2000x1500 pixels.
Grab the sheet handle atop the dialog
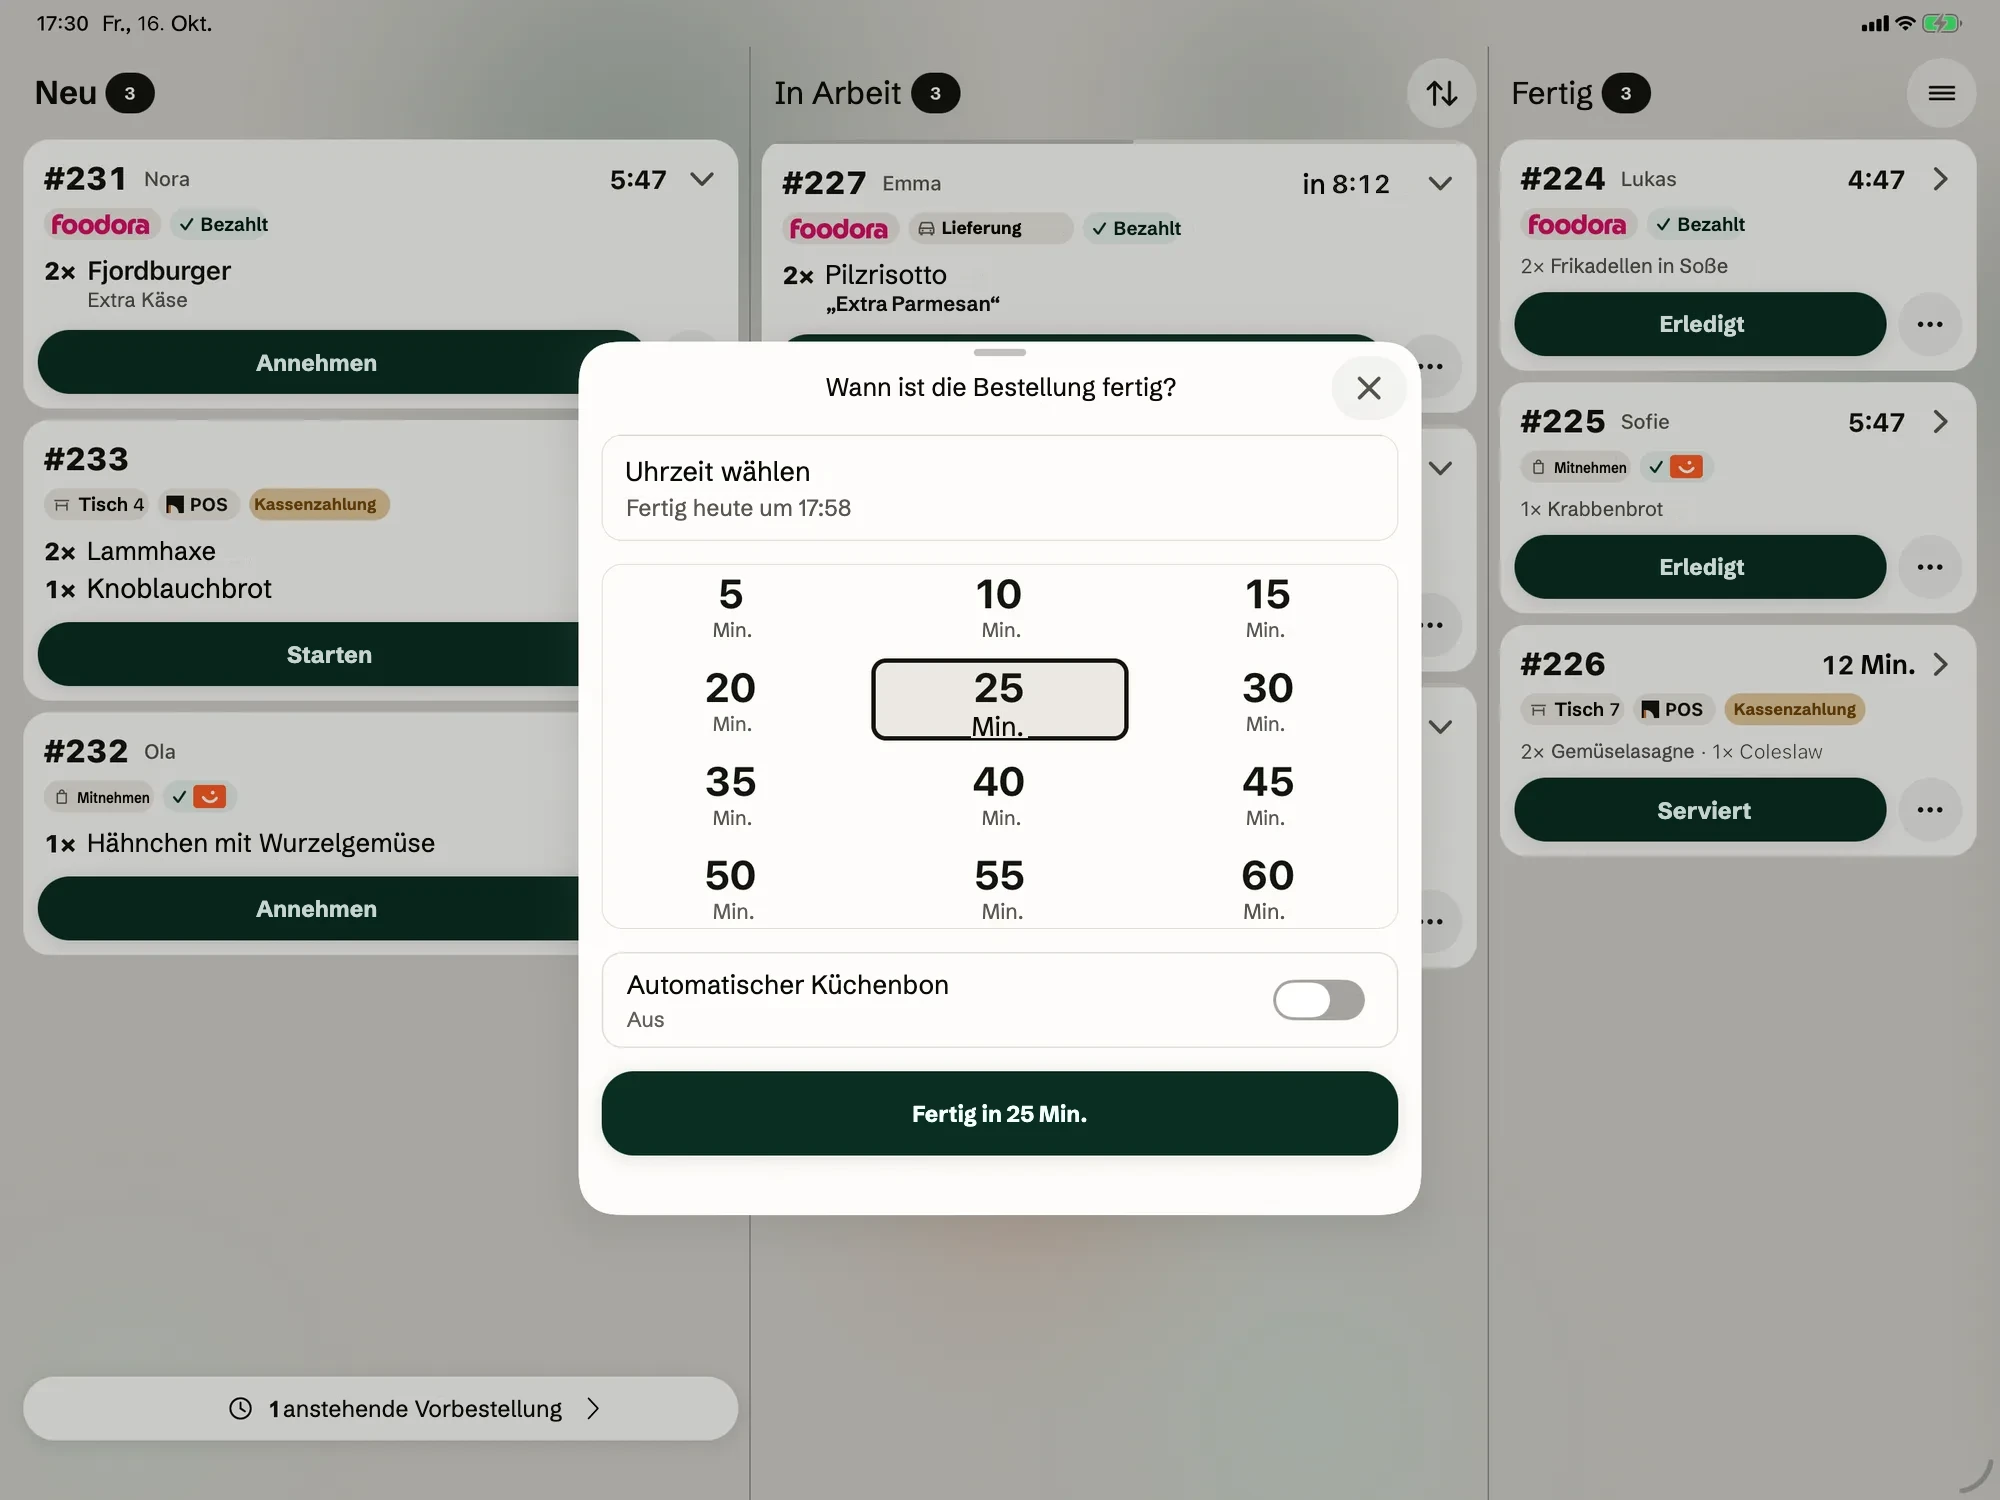pyautogui.click(x=999, y=352)
